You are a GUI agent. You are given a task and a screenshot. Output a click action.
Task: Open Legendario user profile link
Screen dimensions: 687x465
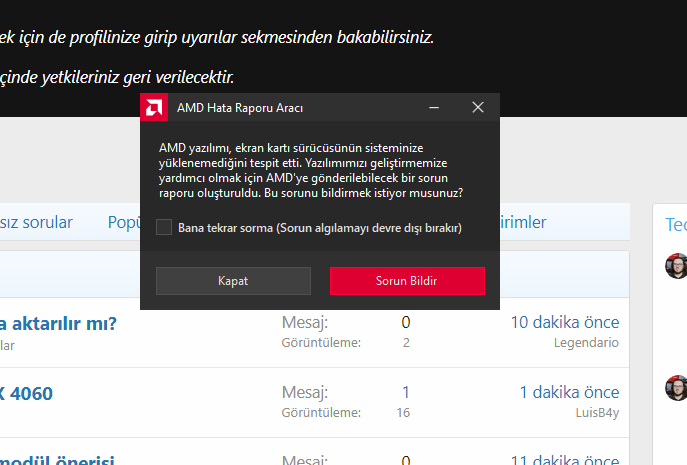[586, 343]
